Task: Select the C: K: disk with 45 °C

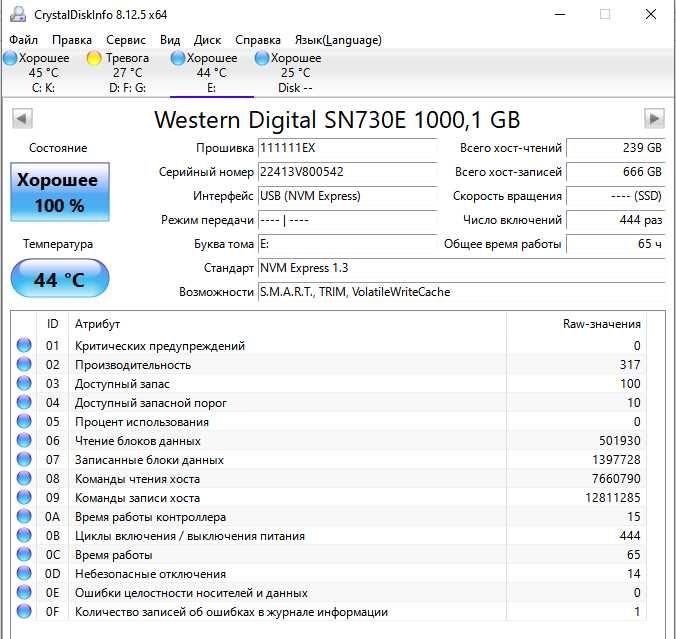Action: pos(43,73)
